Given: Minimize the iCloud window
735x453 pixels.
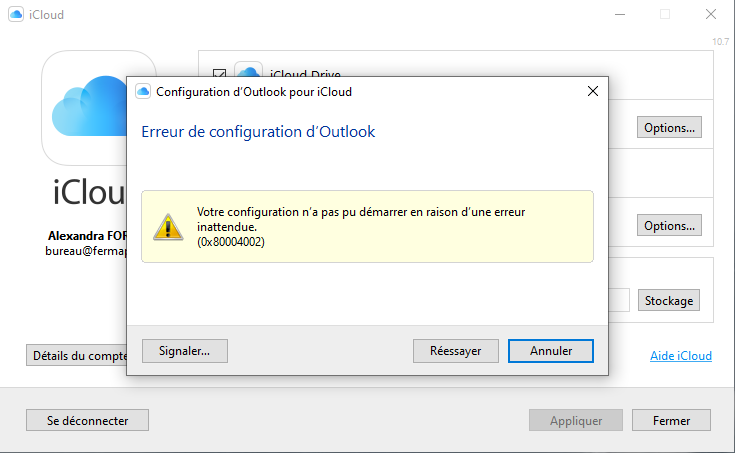Looking at the screenshot, I should click(x=620, y=14).
